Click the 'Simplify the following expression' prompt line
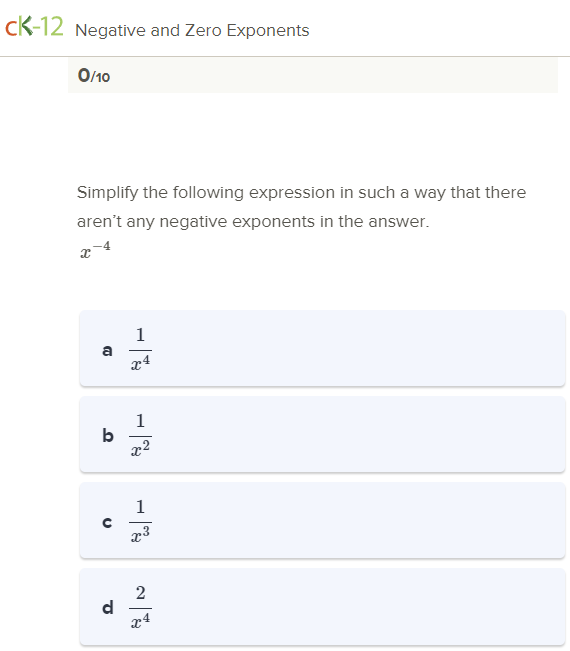The height and width of the screenshot is (651, 570). click(x=301, y=193)
